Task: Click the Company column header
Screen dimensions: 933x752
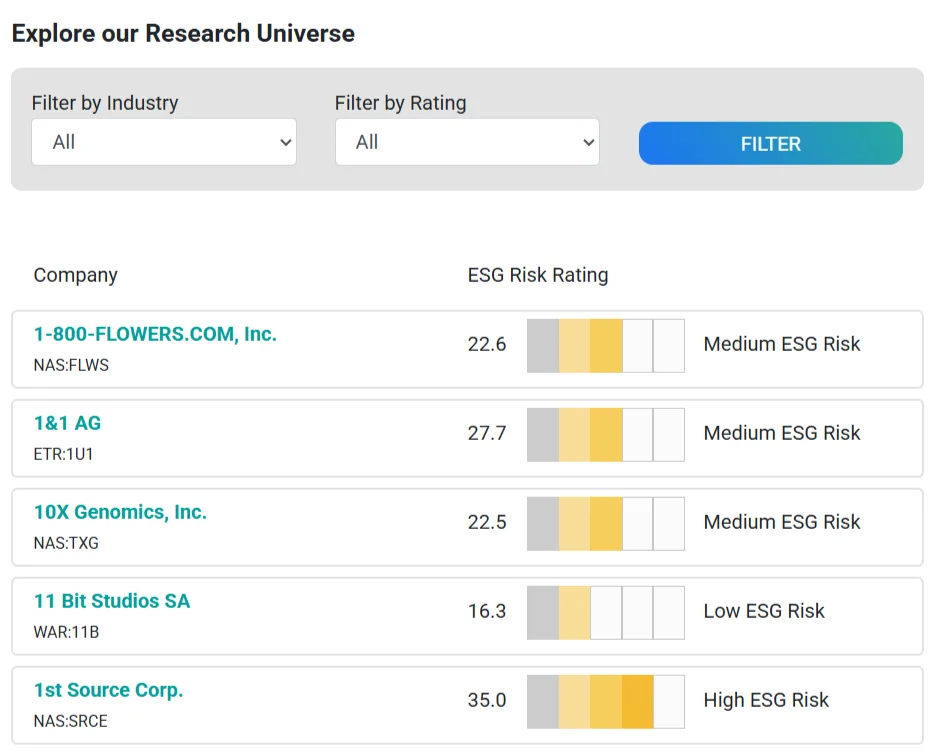Action: point(76,275)
